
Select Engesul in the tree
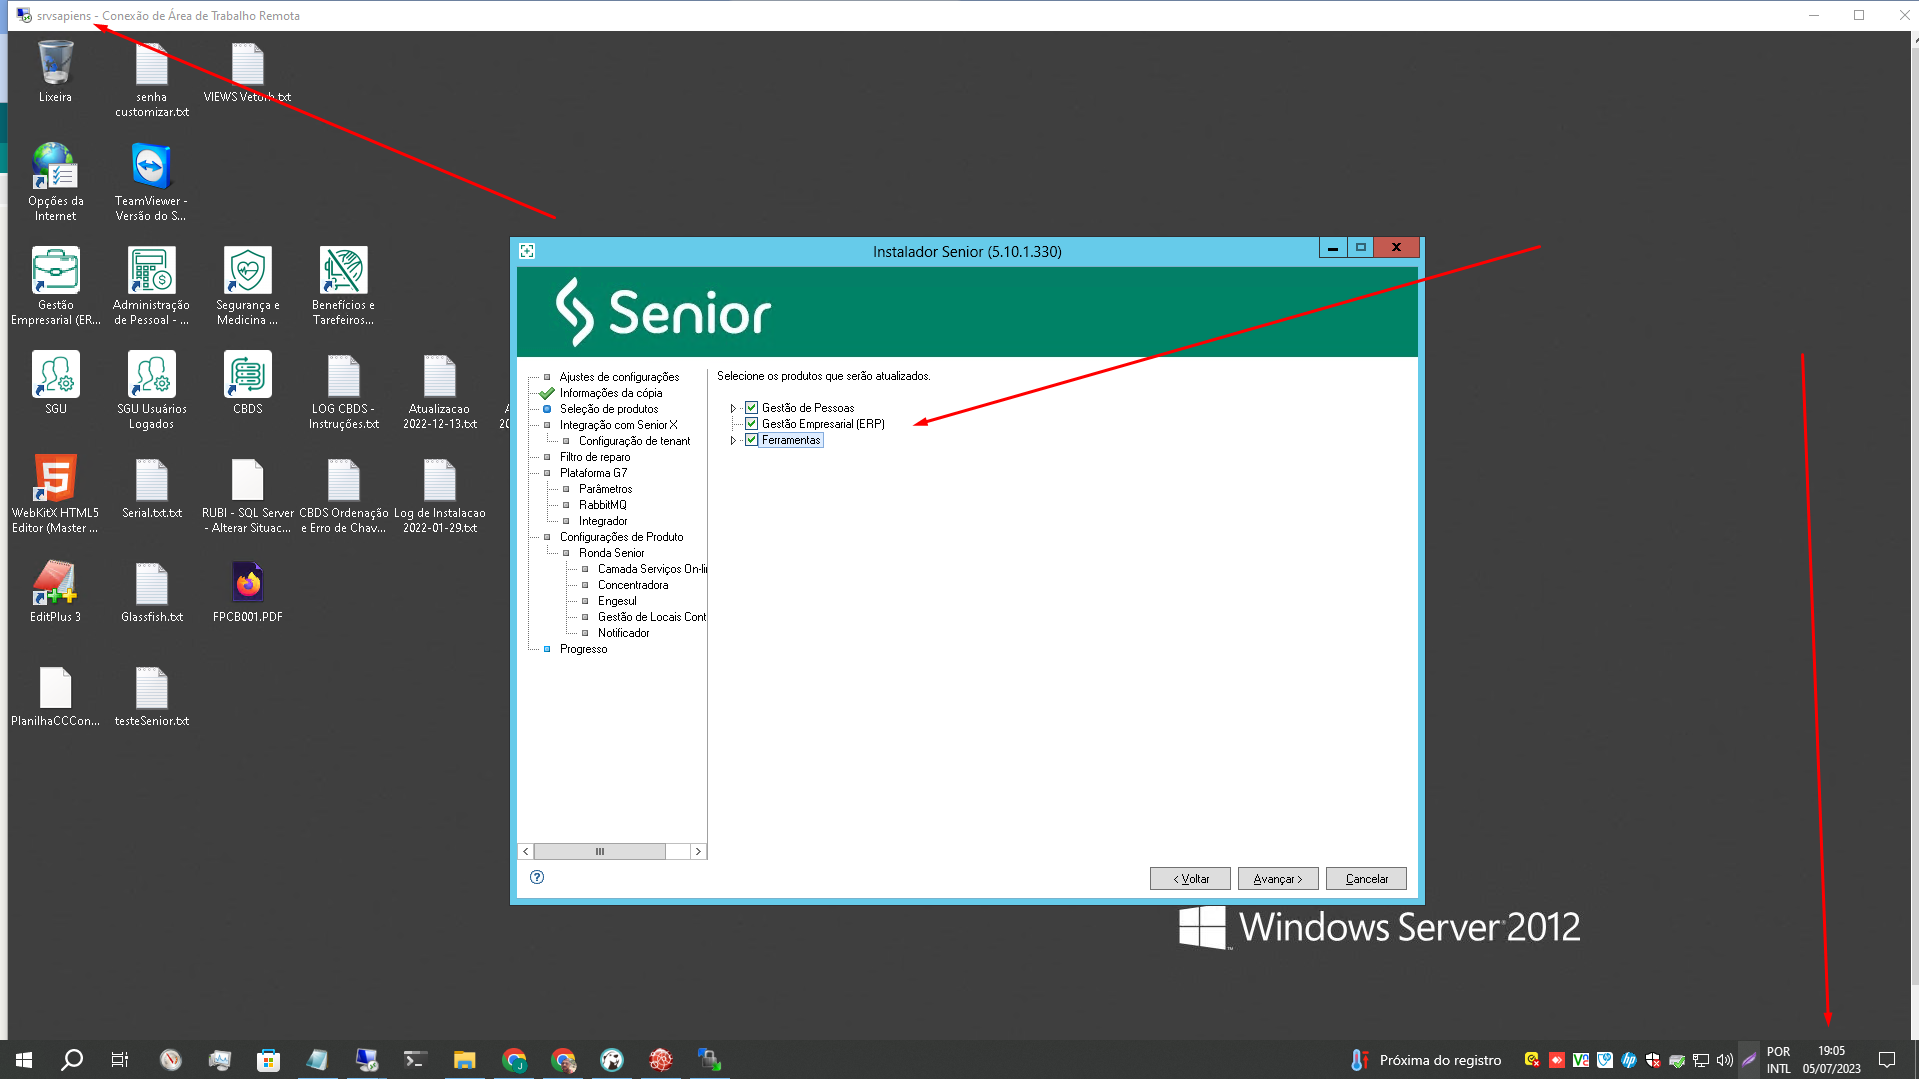coord(617,601)
